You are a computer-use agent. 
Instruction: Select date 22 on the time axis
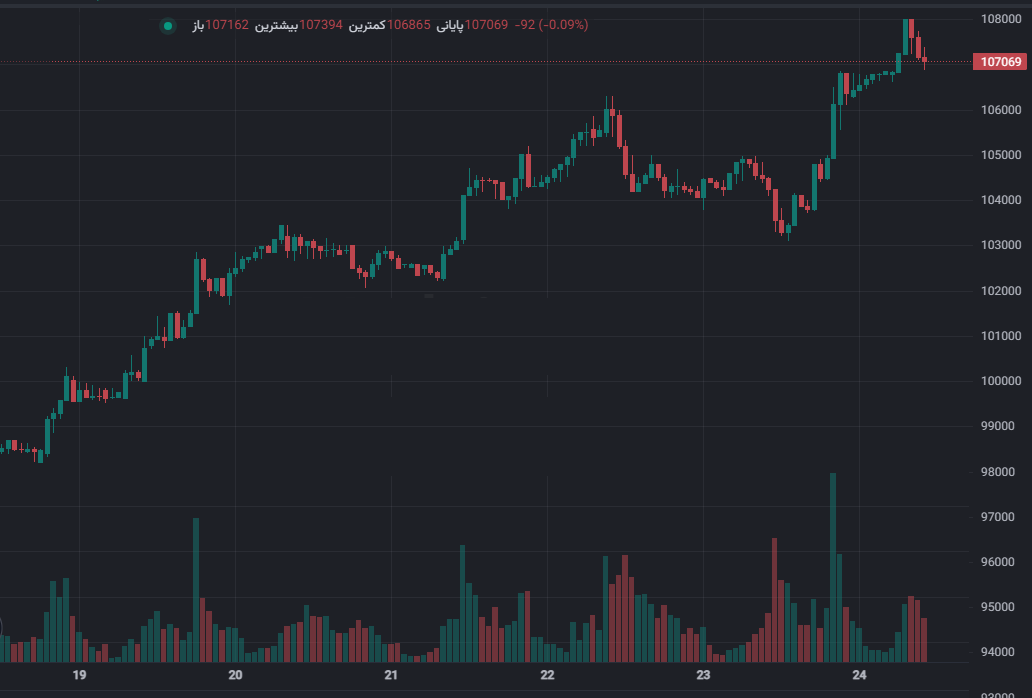coord(547,675)
